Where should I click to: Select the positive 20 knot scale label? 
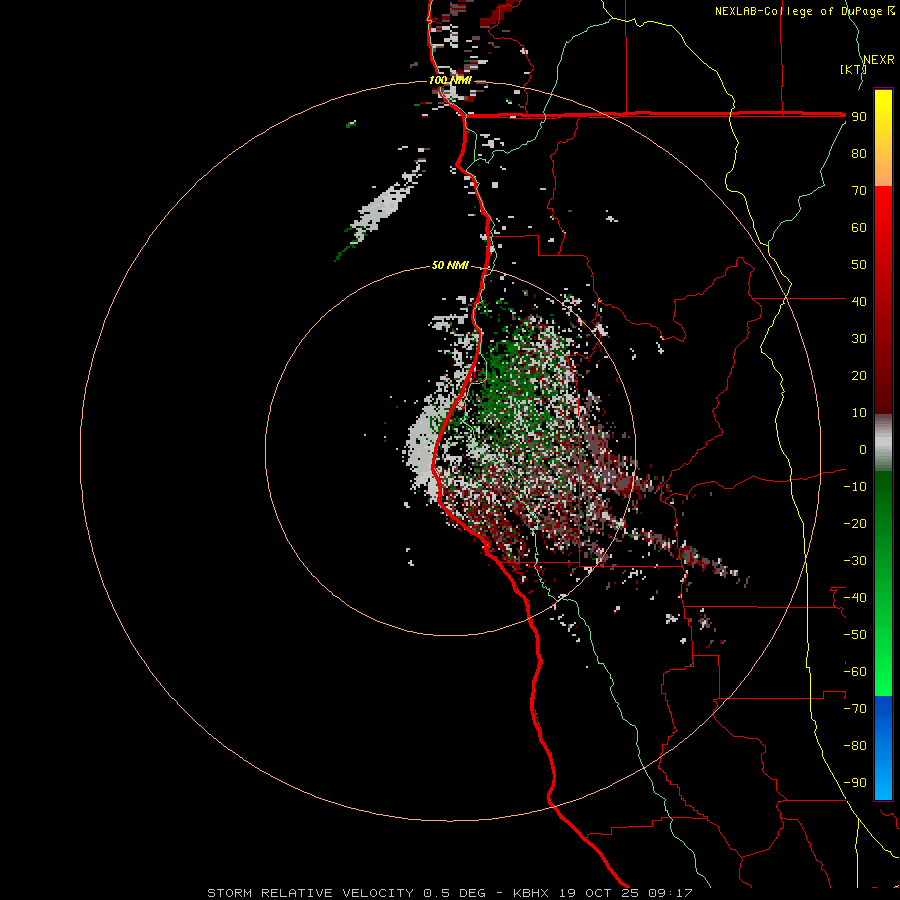859,376
